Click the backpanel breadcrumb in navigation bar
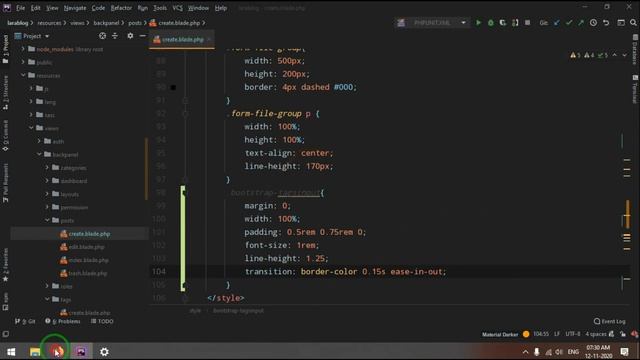Viewport: 640px width, 360px height. click(x=106, y=23)
